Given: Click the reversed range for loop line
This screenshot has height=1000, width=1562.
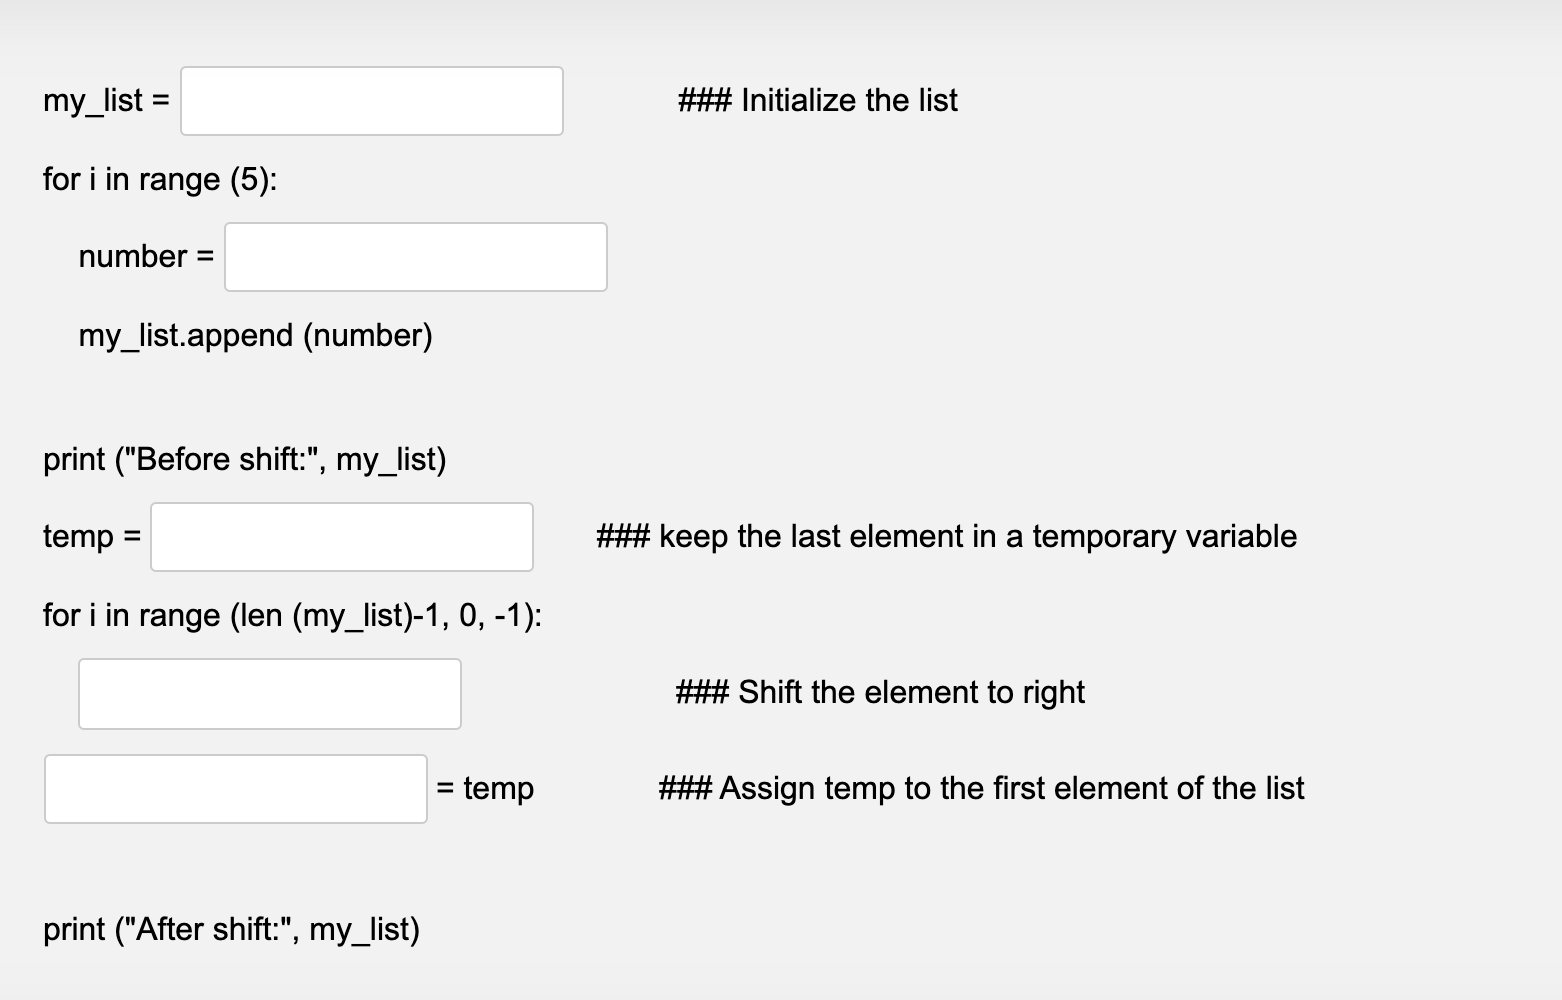Looking at the screenshot, I should click(292, 616).
